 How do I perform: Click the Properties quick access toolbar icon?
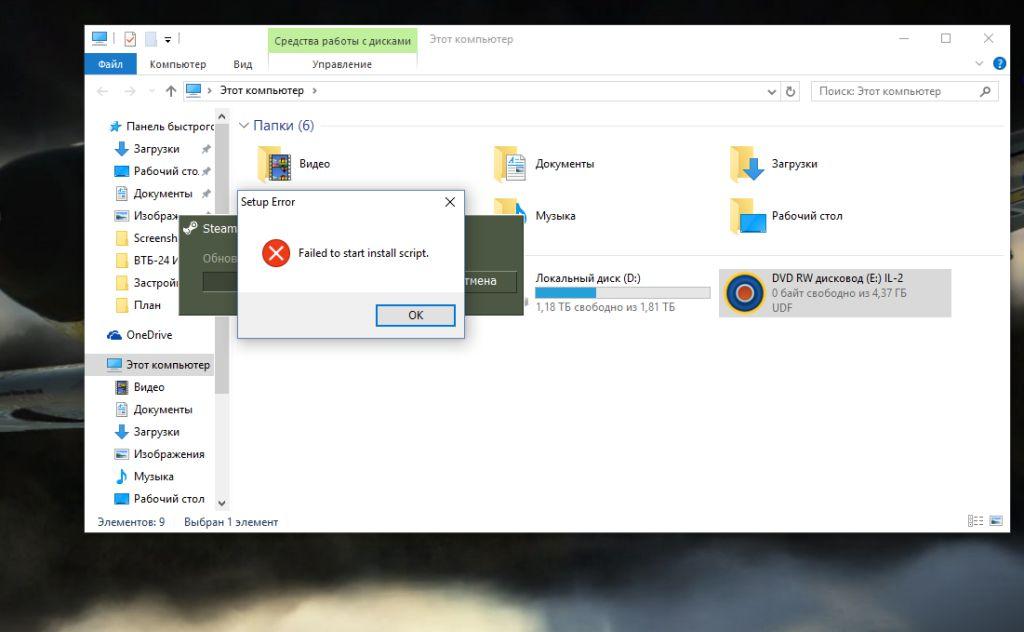click(131, 39)
